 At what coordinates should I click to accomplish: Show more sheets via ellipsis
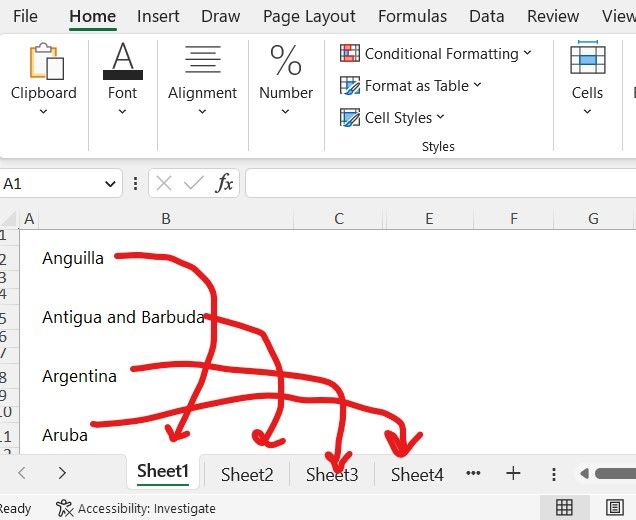click(473, 473)
